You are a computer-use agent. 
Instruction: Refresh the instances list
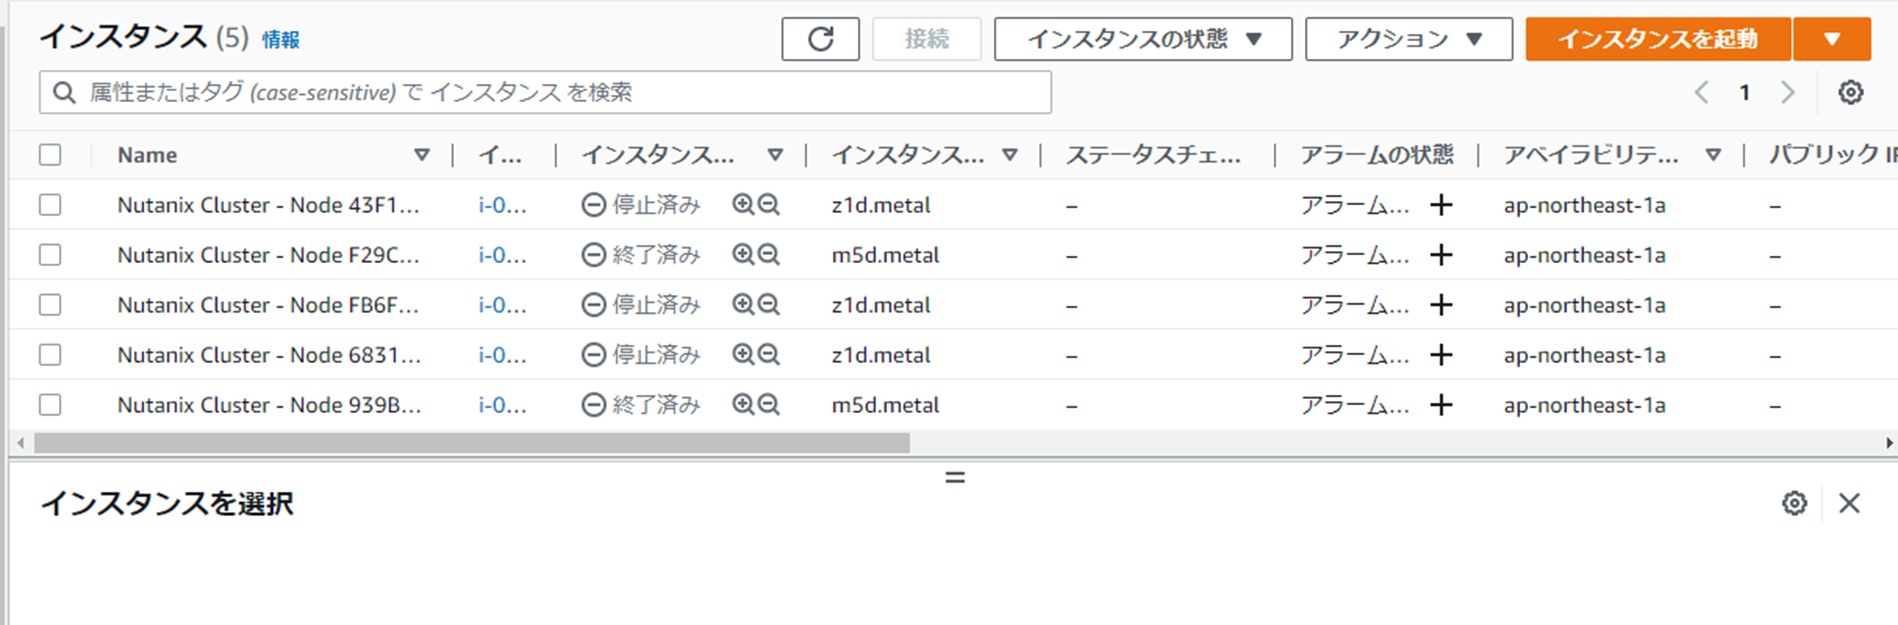click(820, 39)
